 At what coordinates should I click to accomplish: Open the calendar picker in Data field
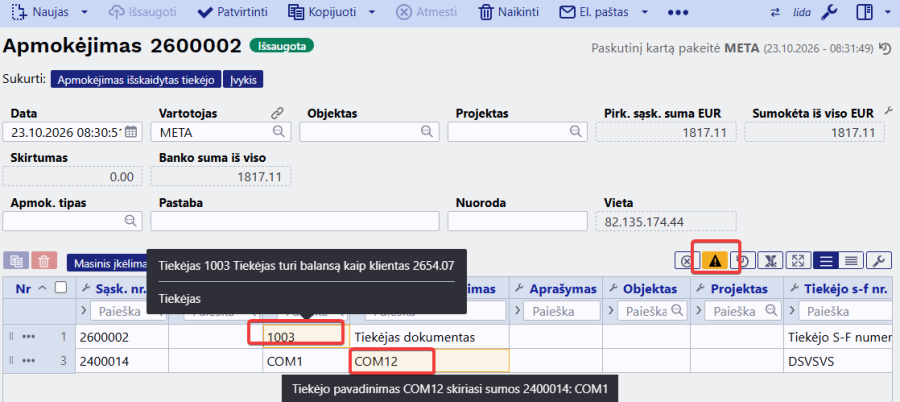point(131,132)
